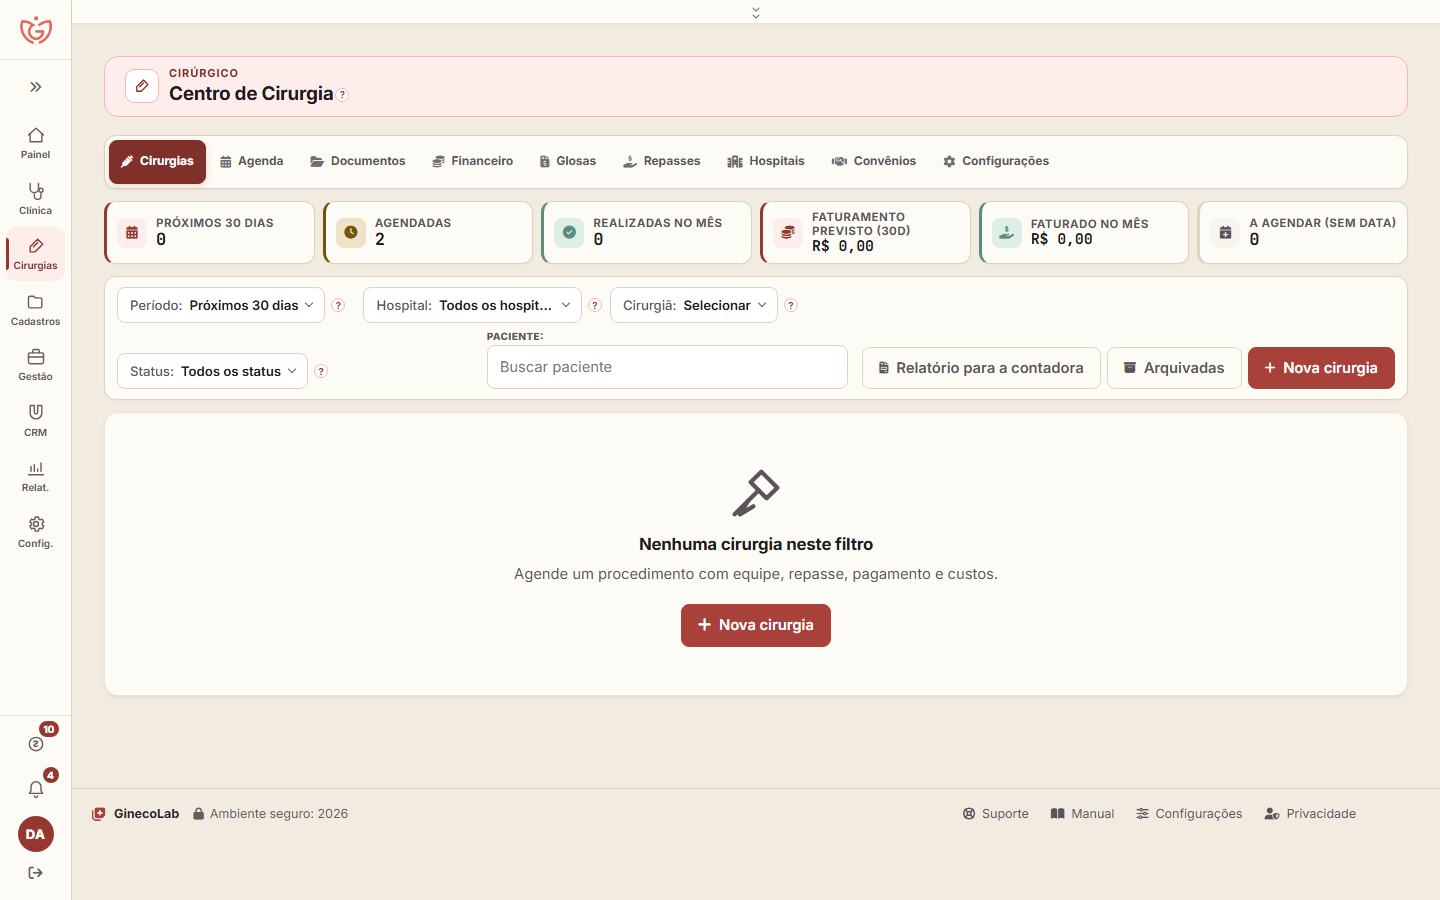Open the Período dropdown
Viewport: 1440px width, 900px height.
coord(221,305)
